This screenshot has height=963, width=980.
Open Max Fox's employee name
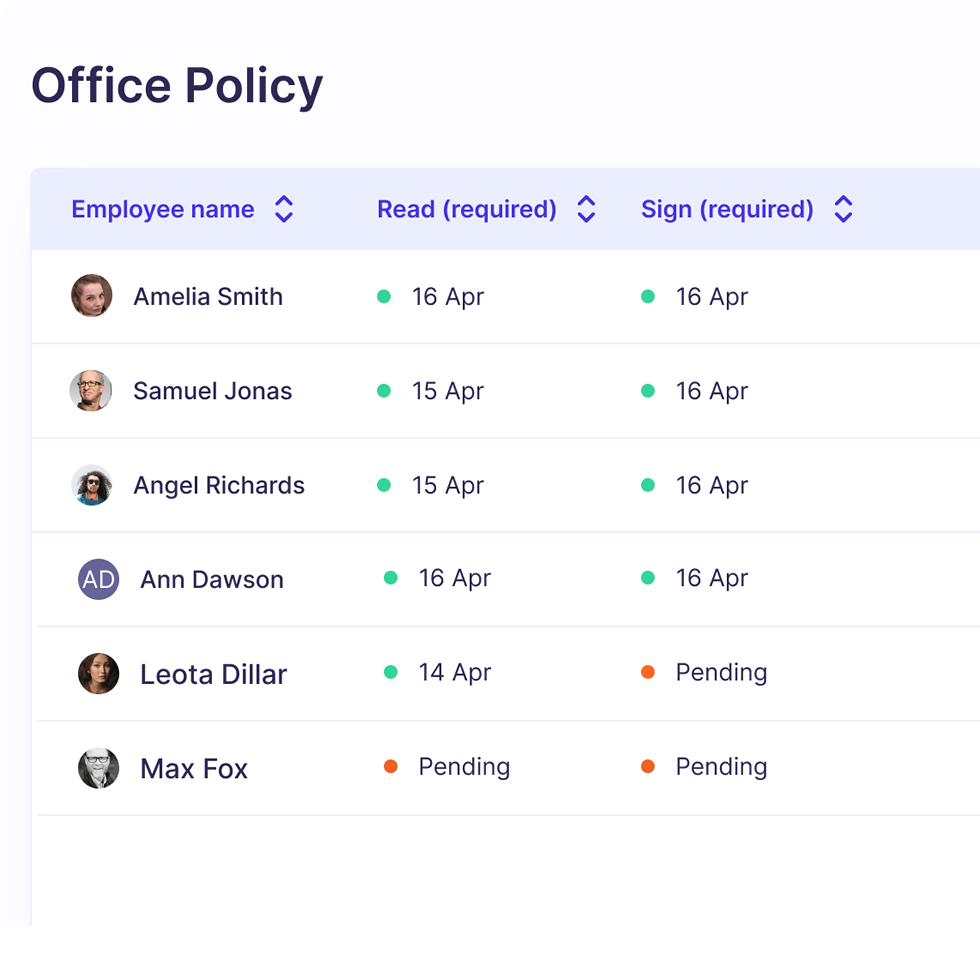[x=194, y=769]
